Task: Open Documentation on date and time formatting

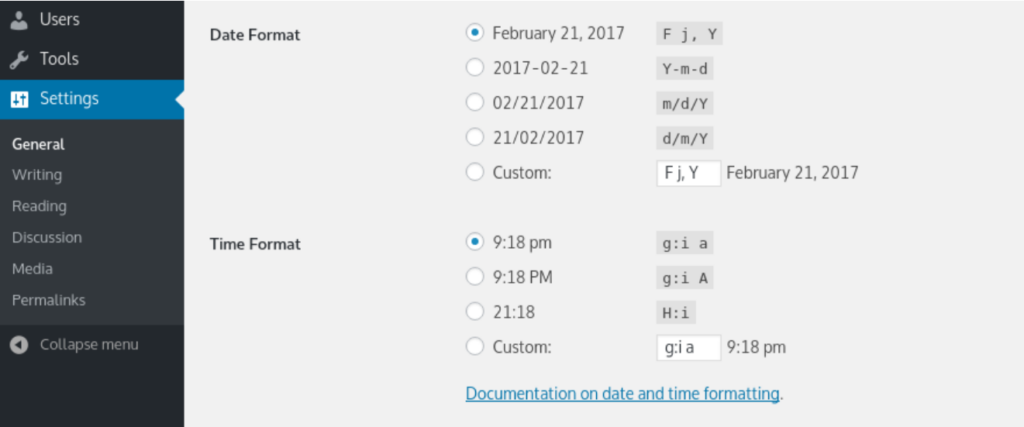Action: pyautogui.click(x=622, y=394)
